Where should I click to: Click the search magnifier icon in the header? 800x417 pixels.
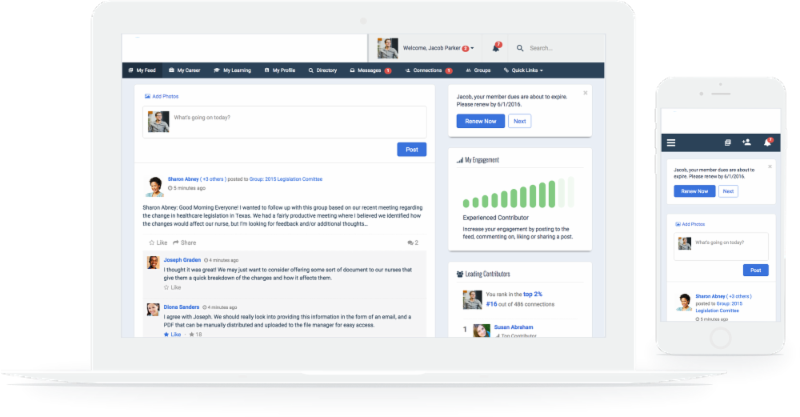[x=519, y=48]
